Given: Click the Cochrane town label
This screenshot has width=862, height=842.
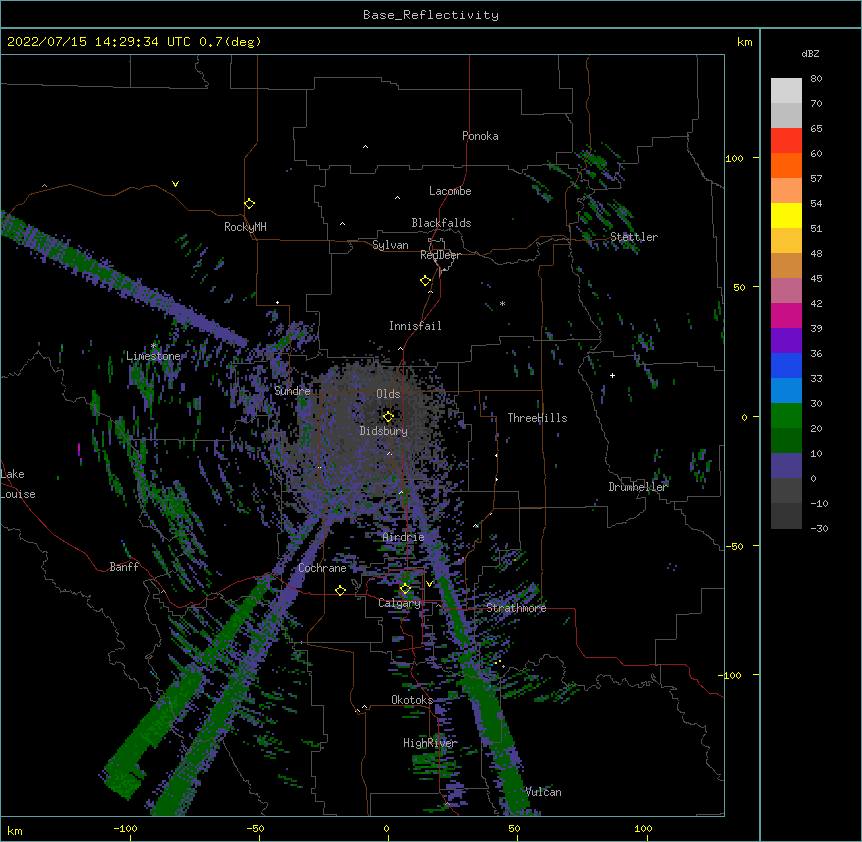Looking at the screenshot, I should tap(322, 568).
